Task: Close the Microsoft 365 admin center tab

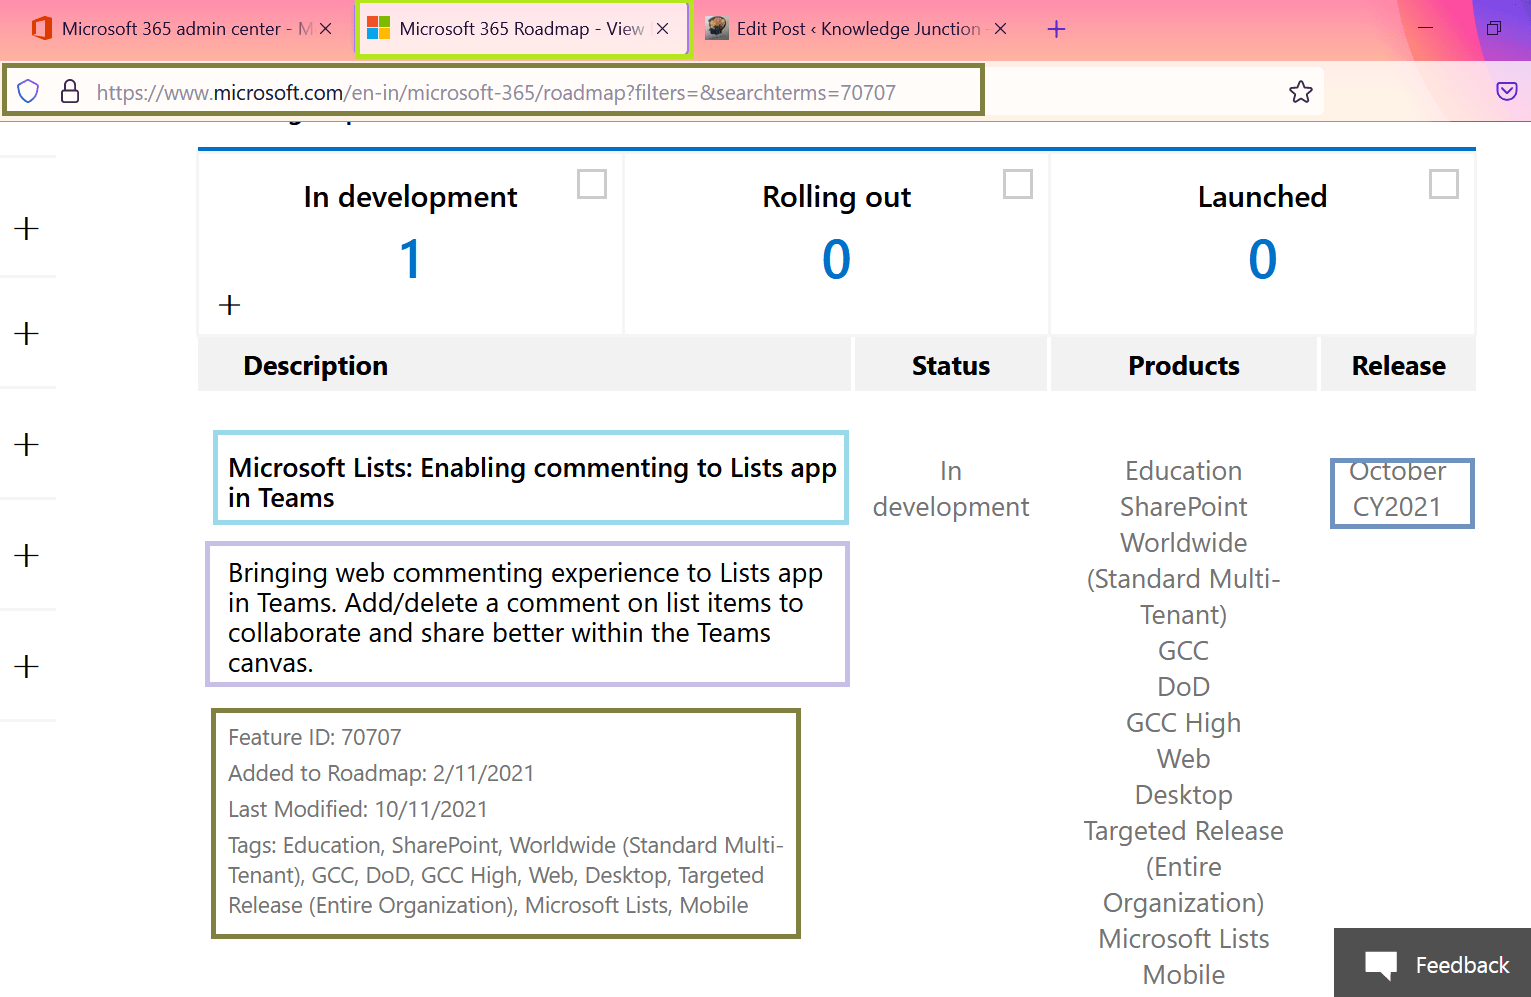Action: [326, 29]
